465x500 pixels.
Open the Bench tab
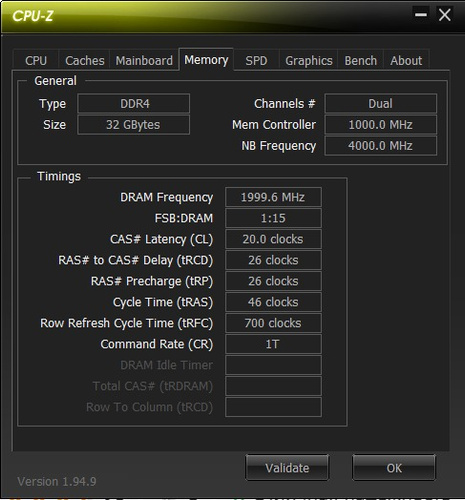pos(361,61)
